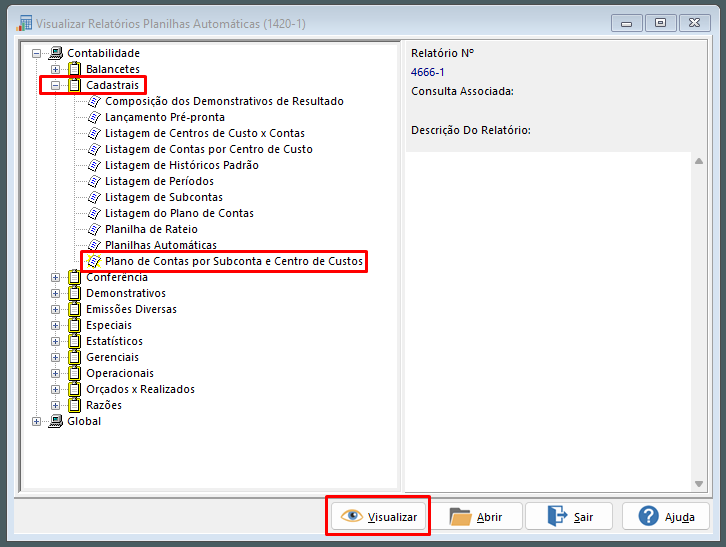Collapse the Contabilidade root node
This screenshot has width=726, height=547.
coord(36,54)
